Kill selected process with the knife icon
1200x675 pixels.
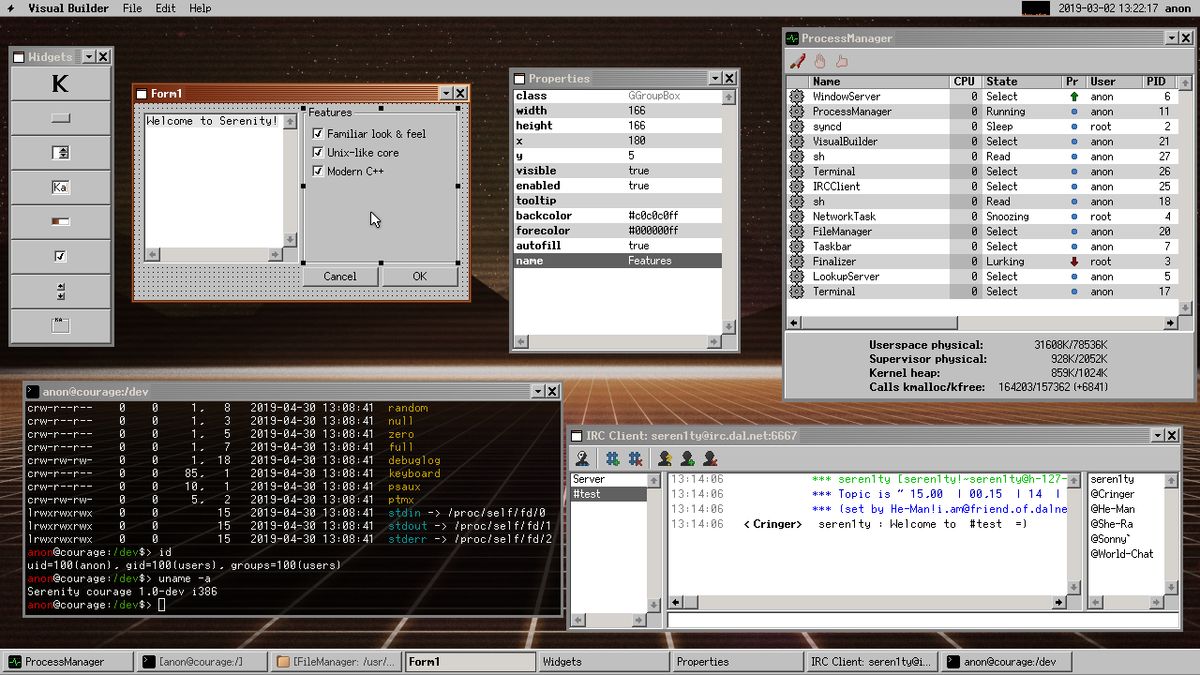pyautogui.click(x=797, y=58)
